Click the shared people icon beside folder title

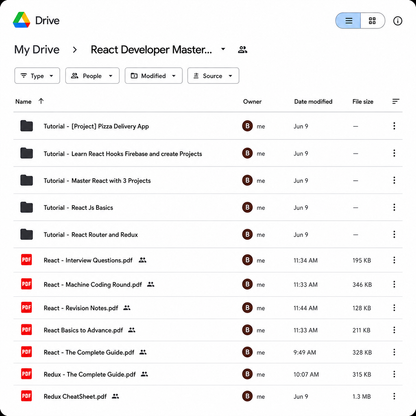pos(242,50)
